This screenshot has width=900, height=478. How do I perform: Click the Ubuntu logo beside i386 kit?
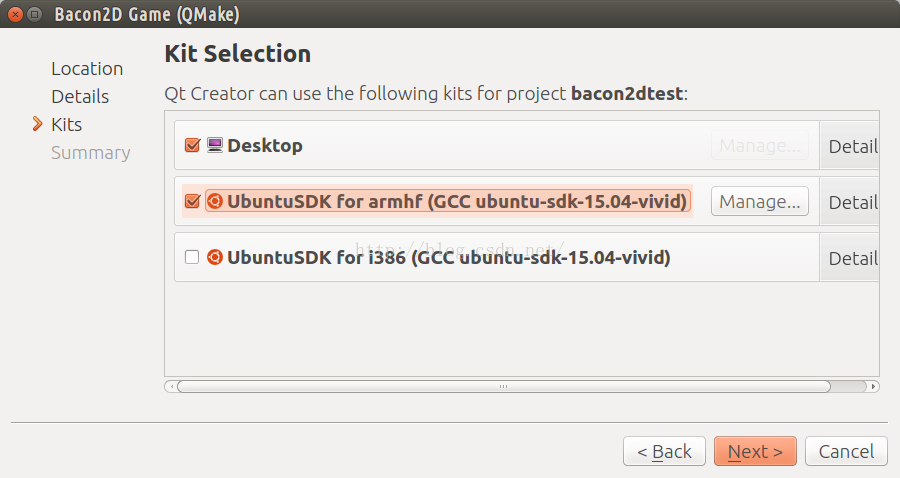click(x=215, y=257)
